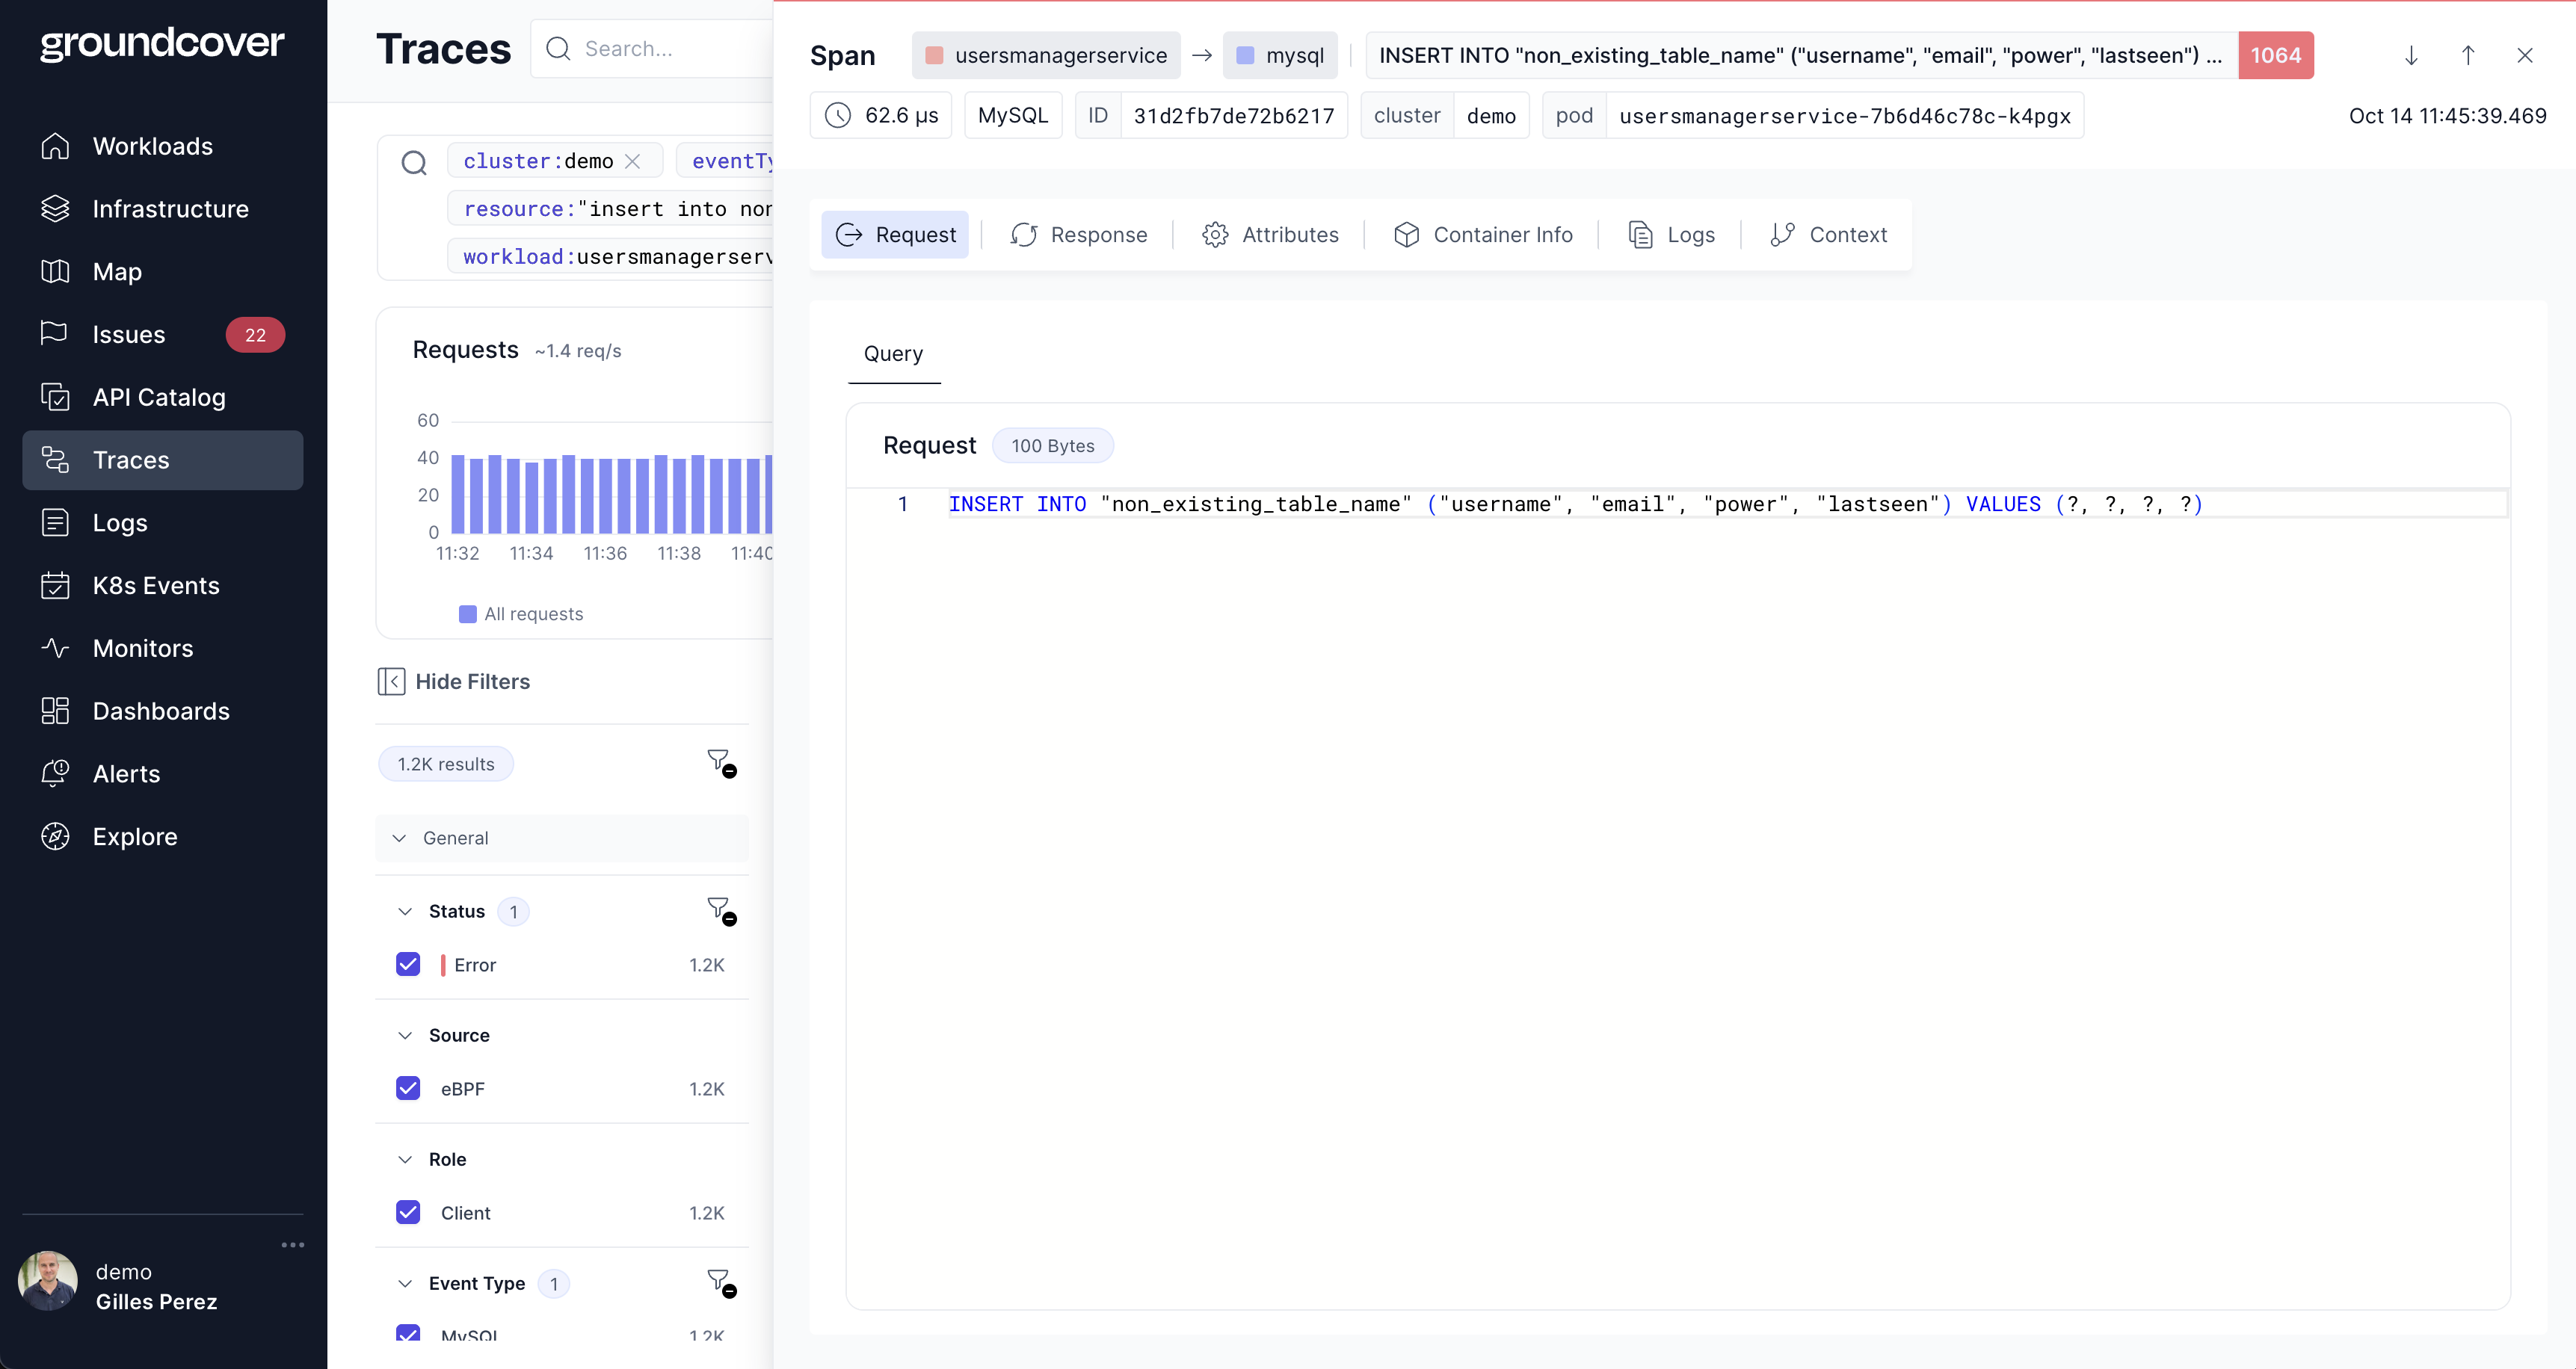Open the Map view in sidebar
Image resolution: width=2576 pixels, height=1369 pixels.
(116, 272)
